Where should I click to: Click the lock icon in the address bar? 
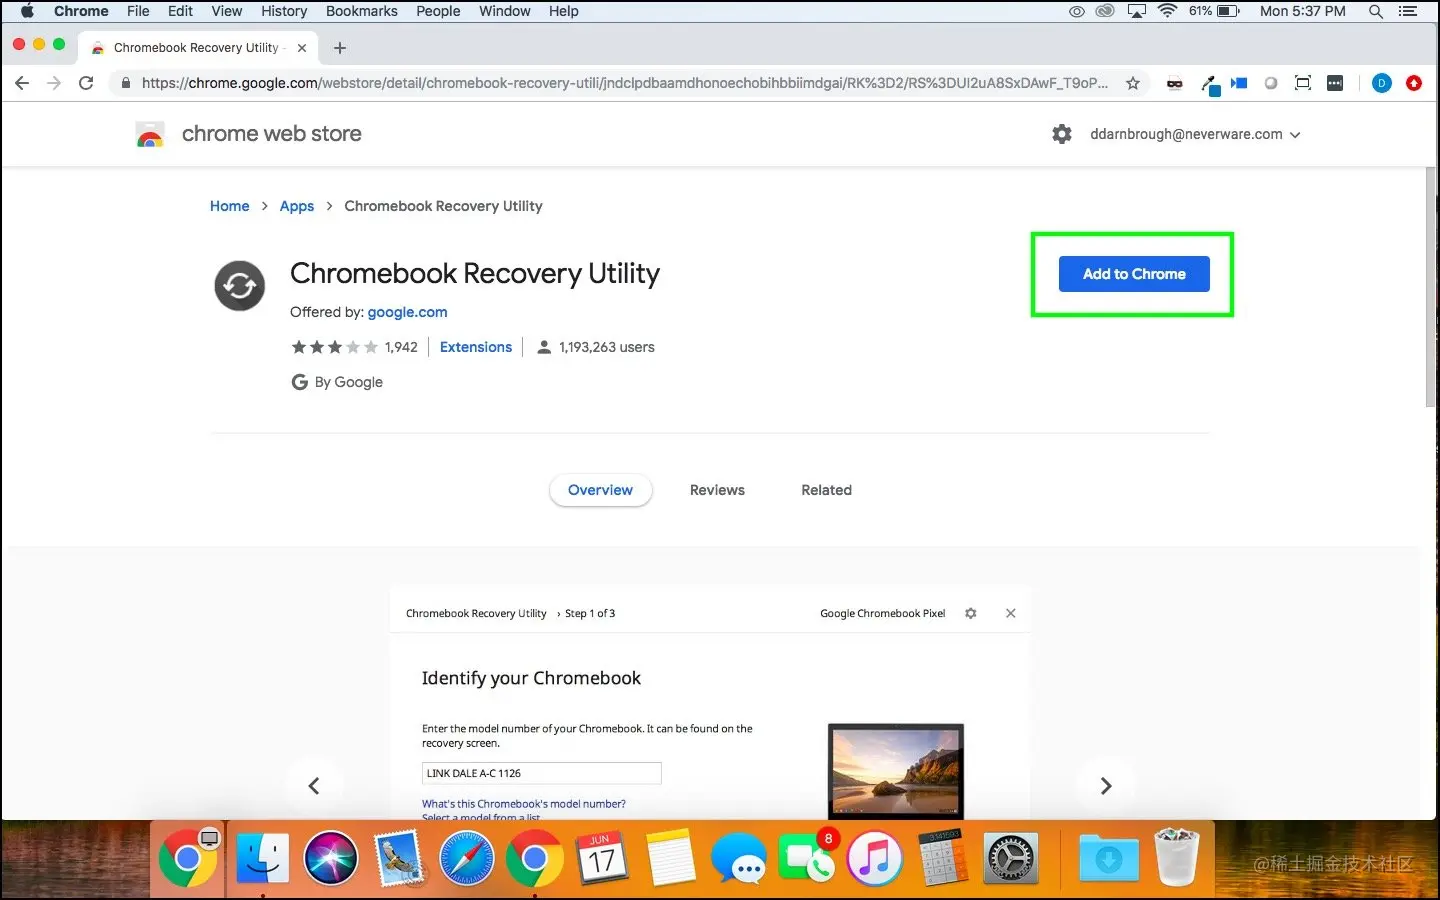(x=125, y=83)
